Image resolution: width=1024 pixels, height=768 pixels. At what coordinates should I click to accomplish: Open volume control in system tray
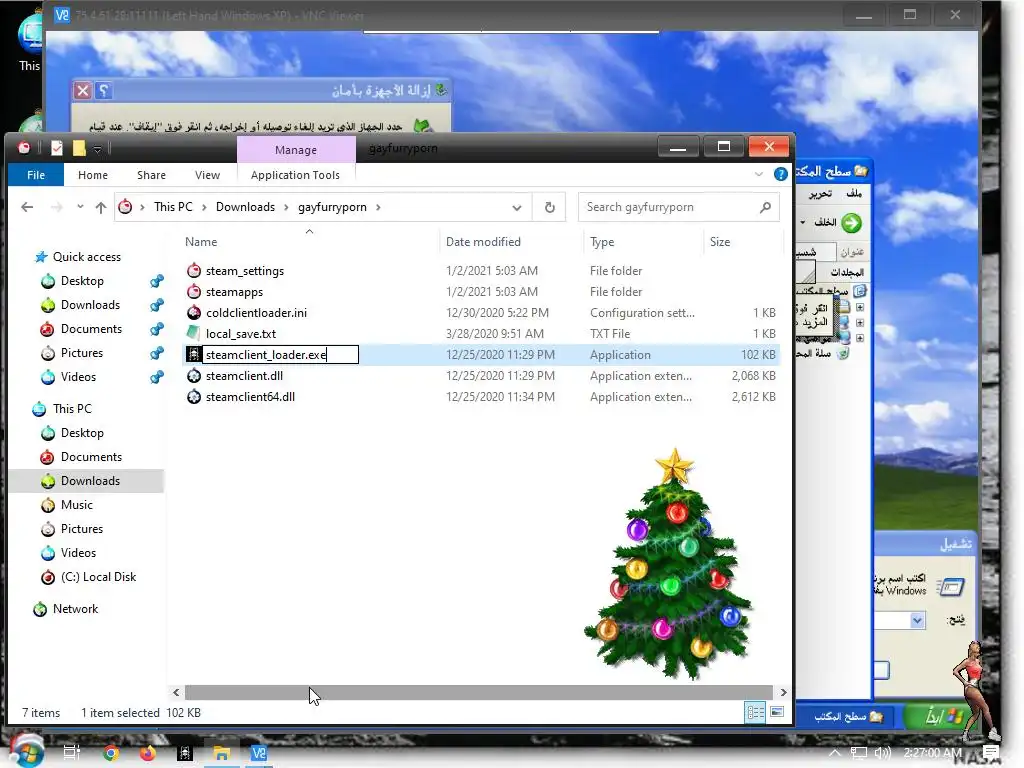882,753
